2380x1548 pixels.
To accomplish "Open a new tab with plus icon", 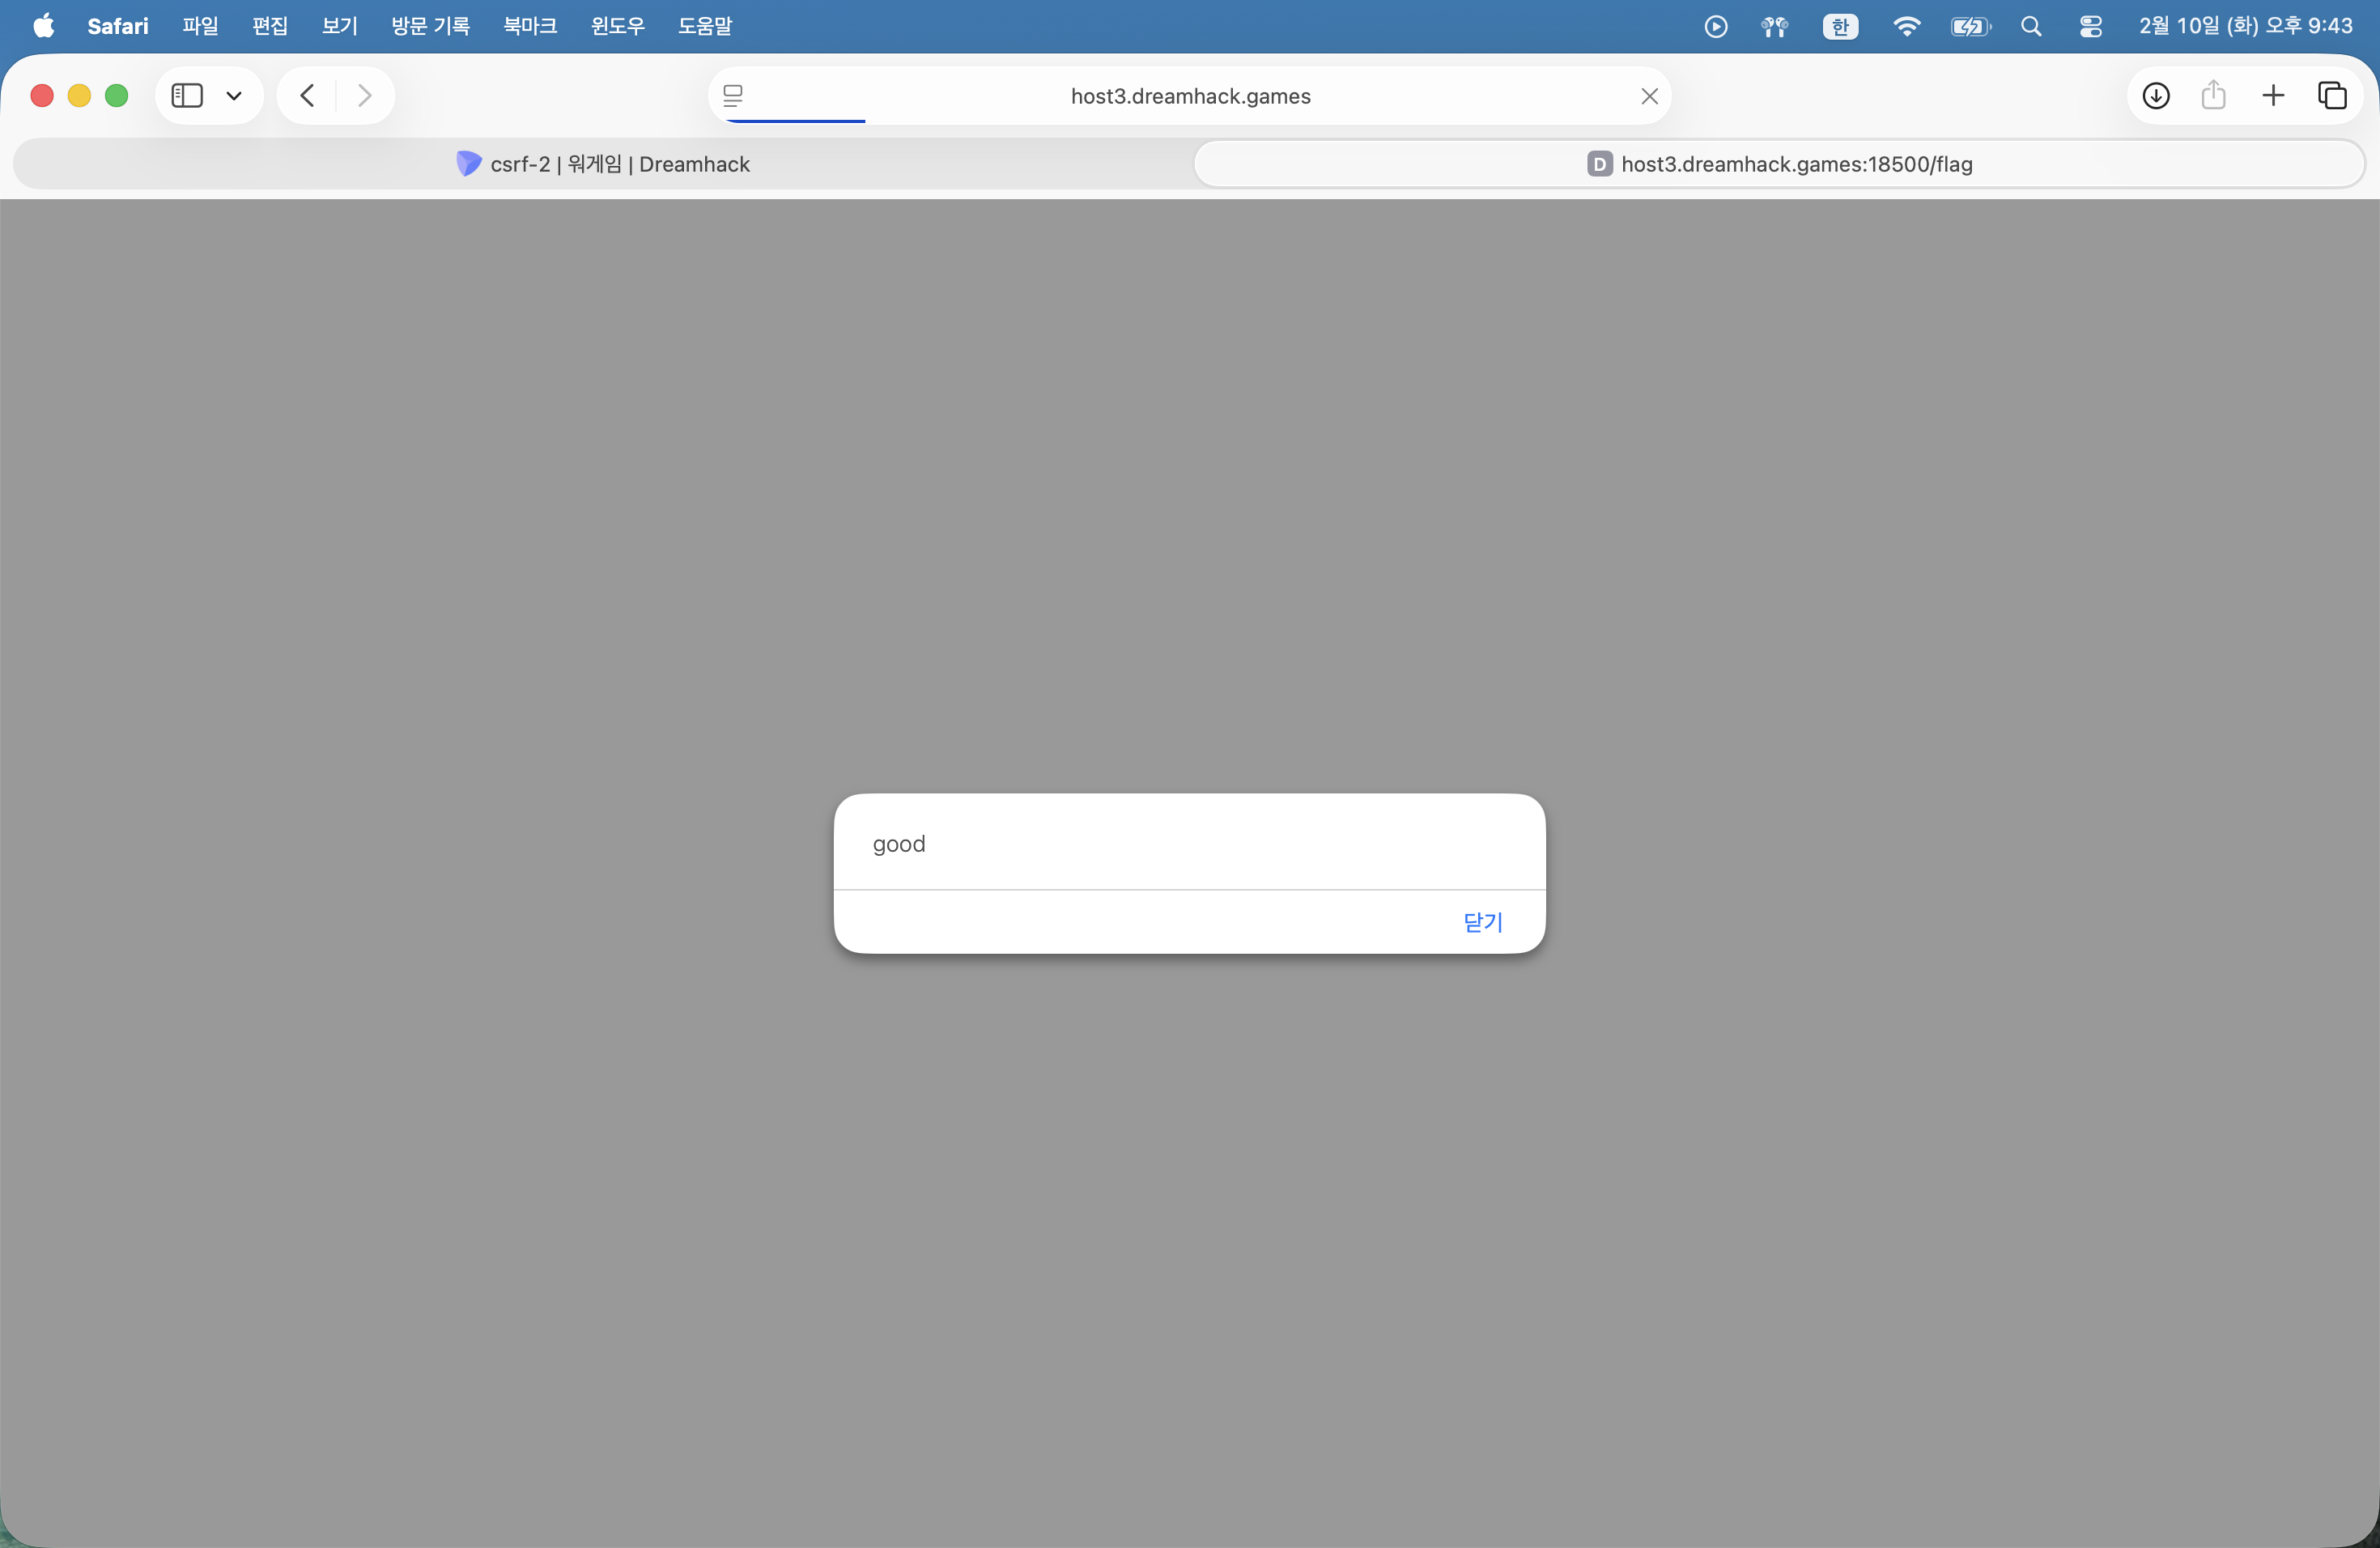I will point(2273,96).
